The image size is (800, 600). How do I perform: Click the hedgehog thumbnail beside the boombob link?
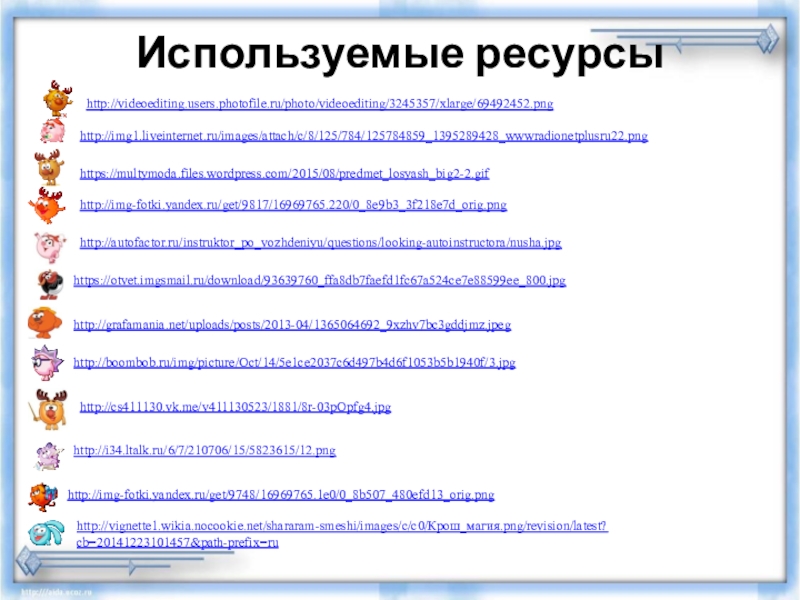[x=47, y=362]
